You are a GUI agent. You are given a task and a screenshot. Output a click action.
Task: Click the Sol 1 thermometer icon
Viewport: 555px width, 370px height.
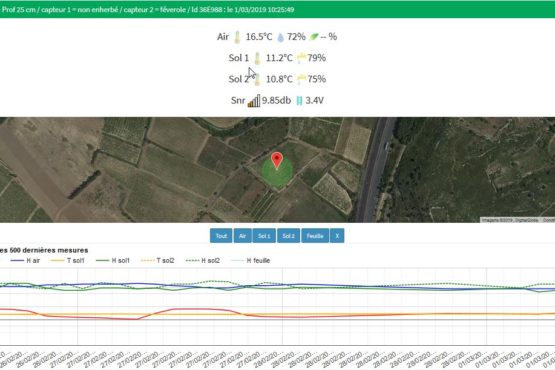[x=257, y=58]
